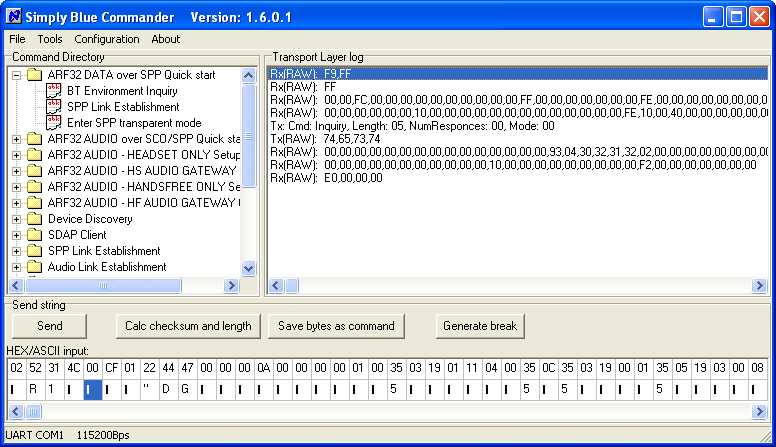The height and width of the screenshot is (447, 776).
Task: Click the hex cell '52' in HEX input
Action: 35,368
